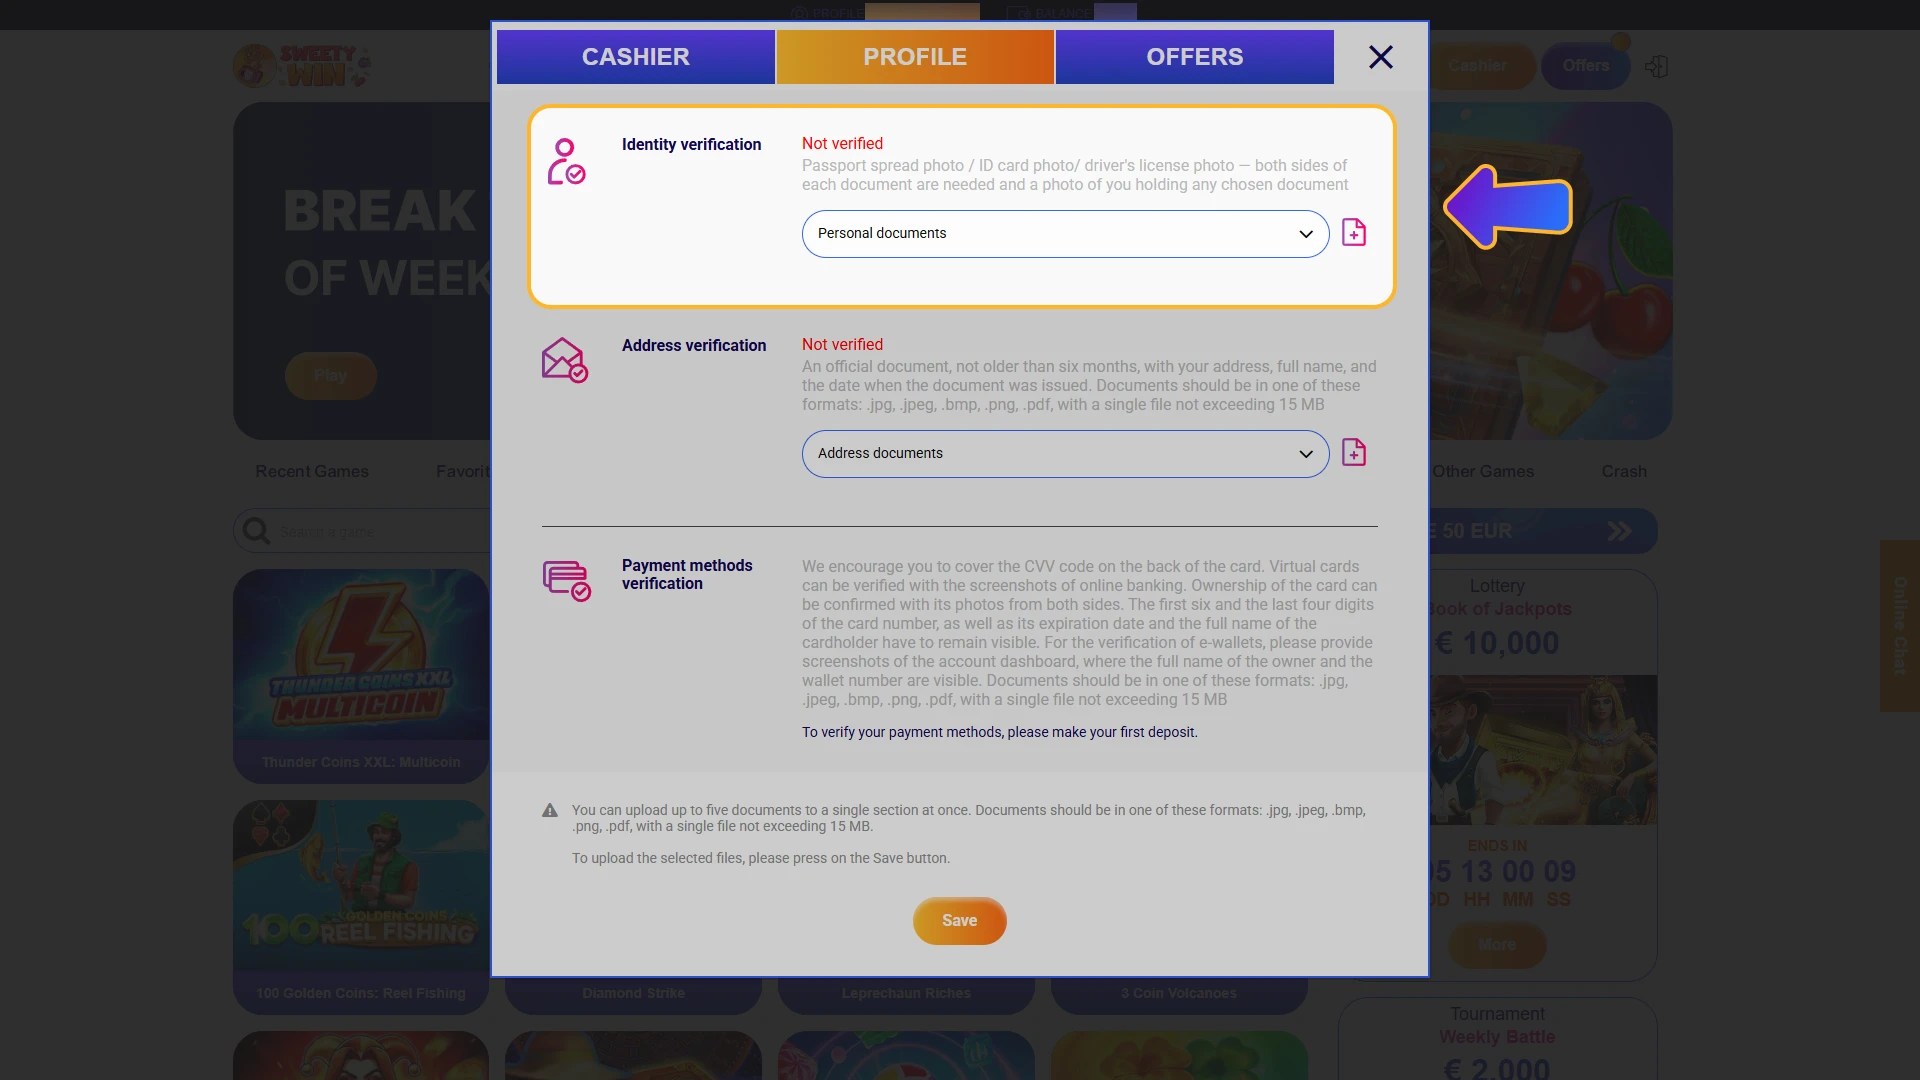Viewport: 1920px width, 1080px height.
Task: Click the Identity verification person icon
Action: (565, 162)
